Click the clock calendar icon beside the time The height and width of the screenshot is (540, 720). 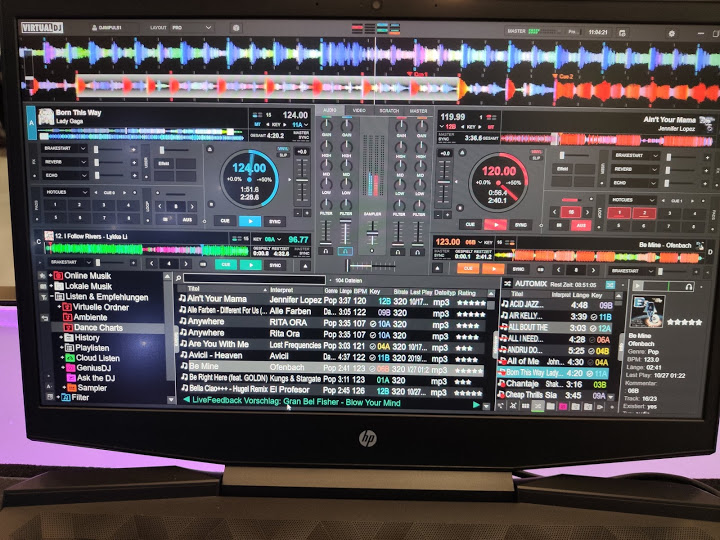coord(622,33)
